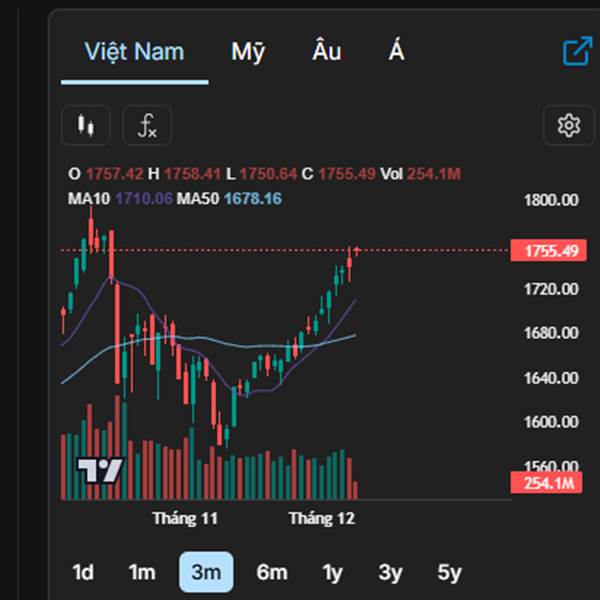Switch to the Âu tab
Screen dimensions: 600x600
327,52
